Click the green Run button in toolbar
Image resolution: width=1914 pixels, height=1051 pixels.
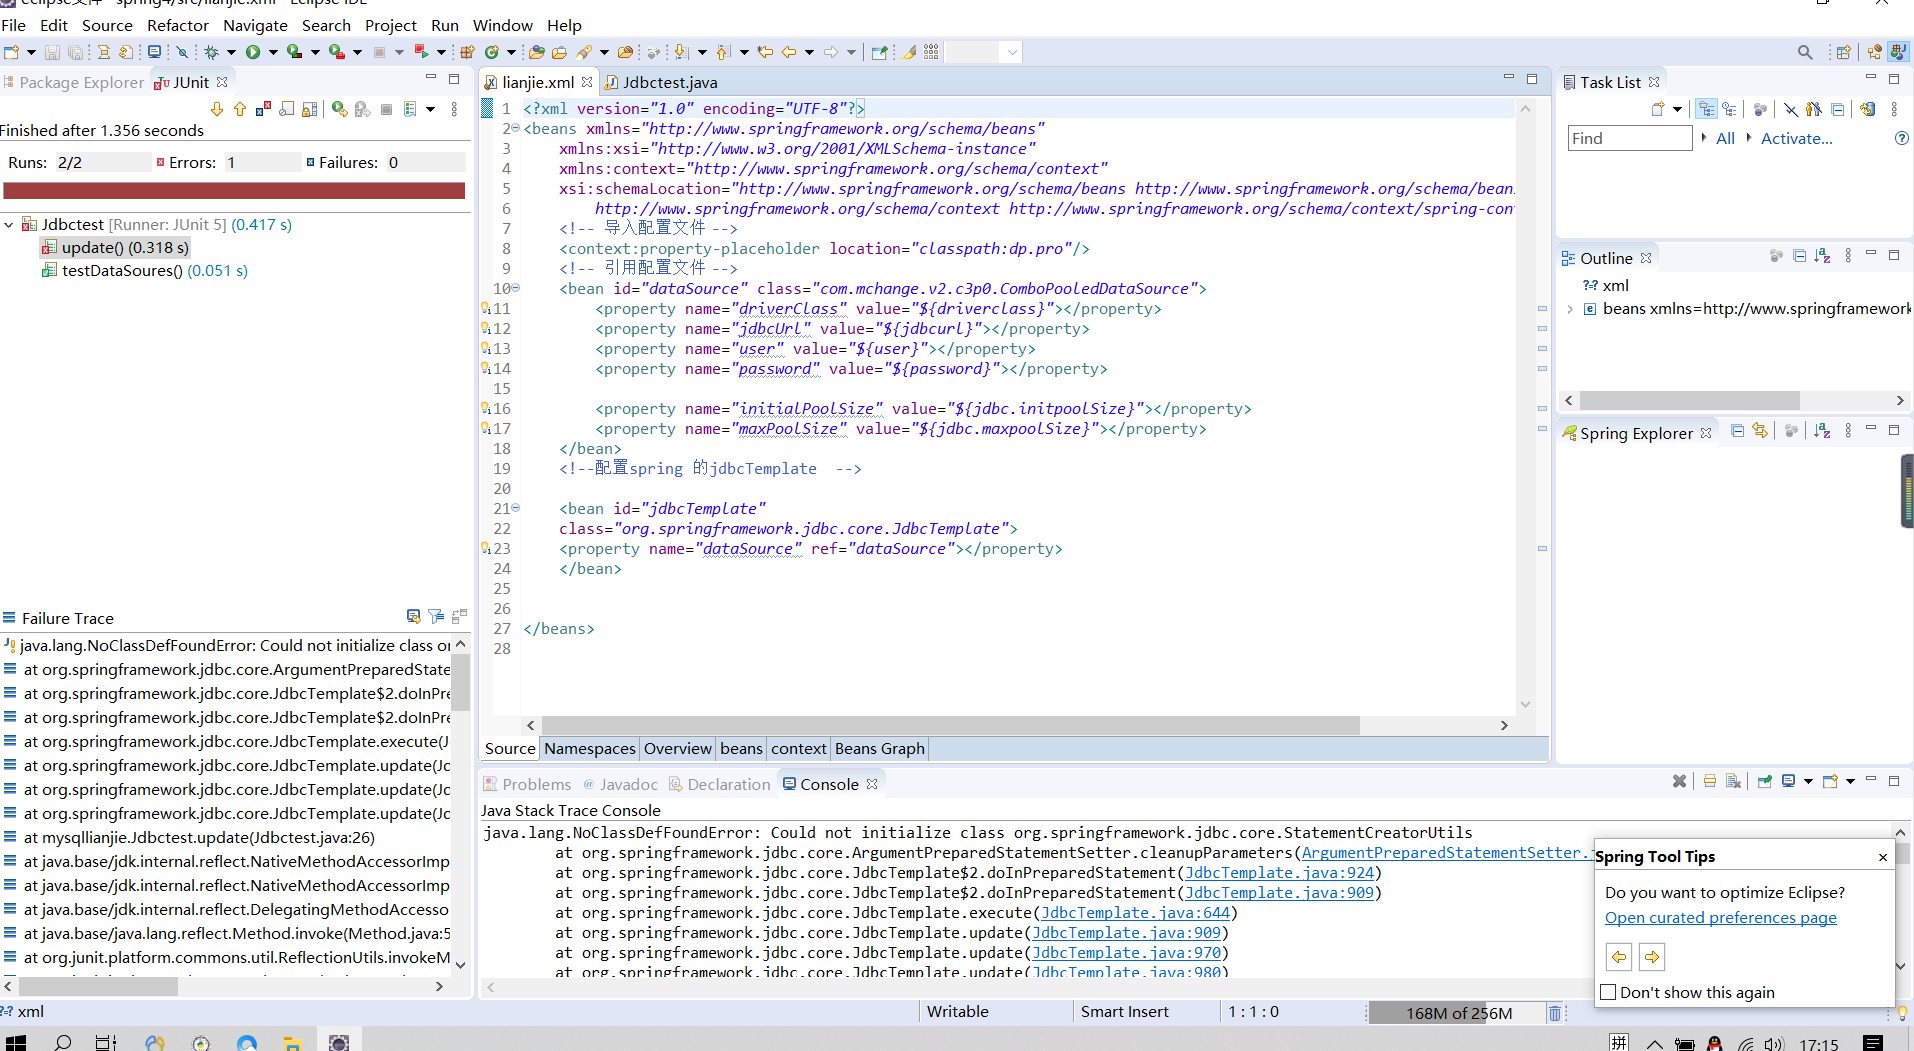pos(253,52)
